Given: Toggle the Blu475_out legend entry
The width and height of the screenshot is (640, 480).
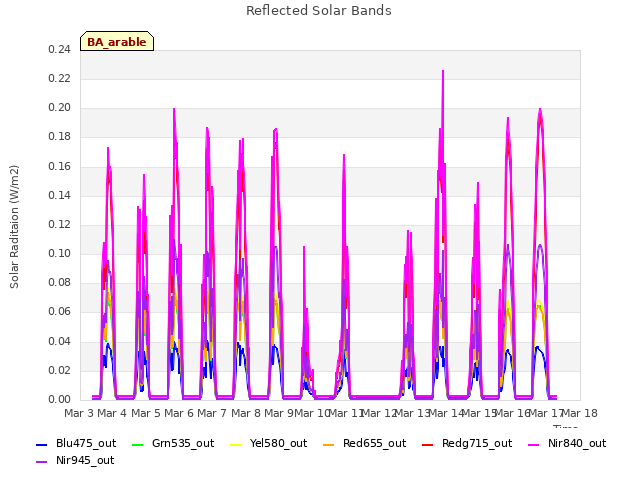Looking at the screenshot, I should click(x=76, y=443).
